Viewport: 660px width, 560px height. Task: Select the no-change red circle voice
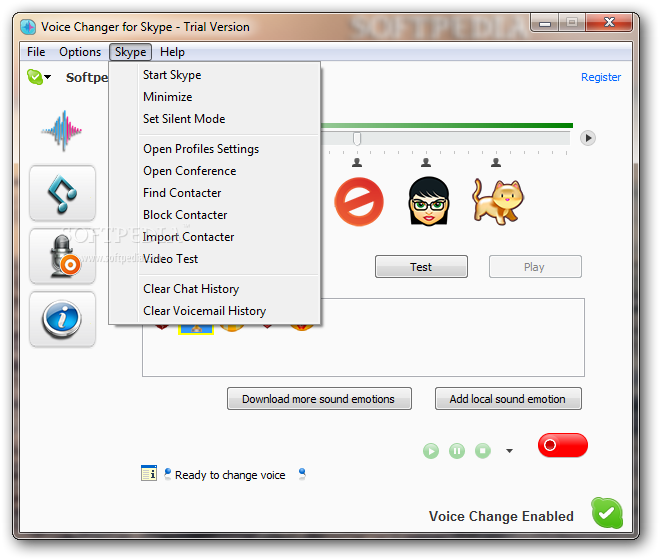359,202
